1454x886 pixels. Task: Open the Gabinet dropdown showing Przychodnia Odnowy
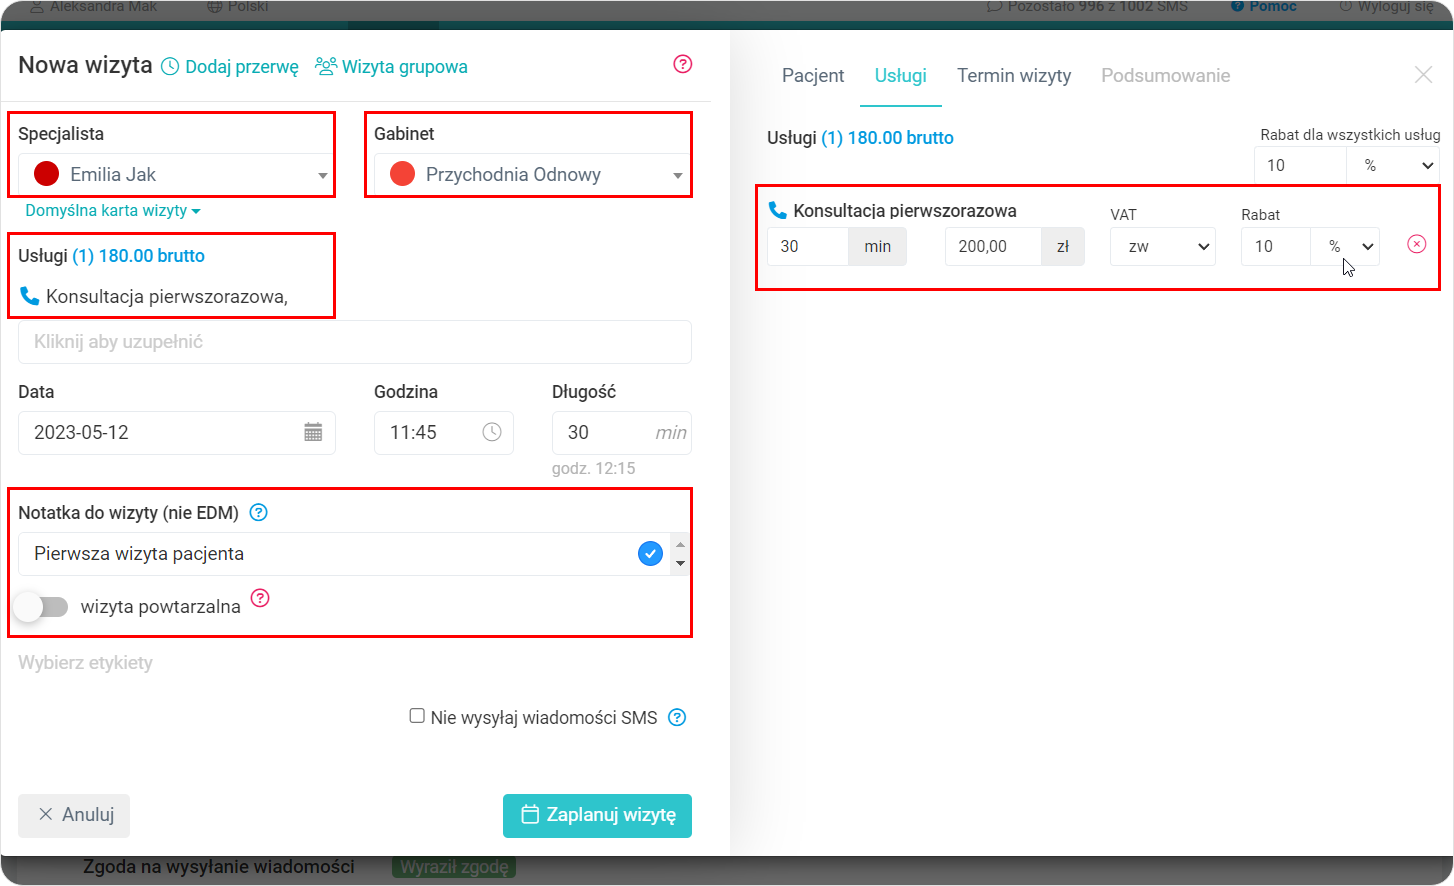pos(530,175)
